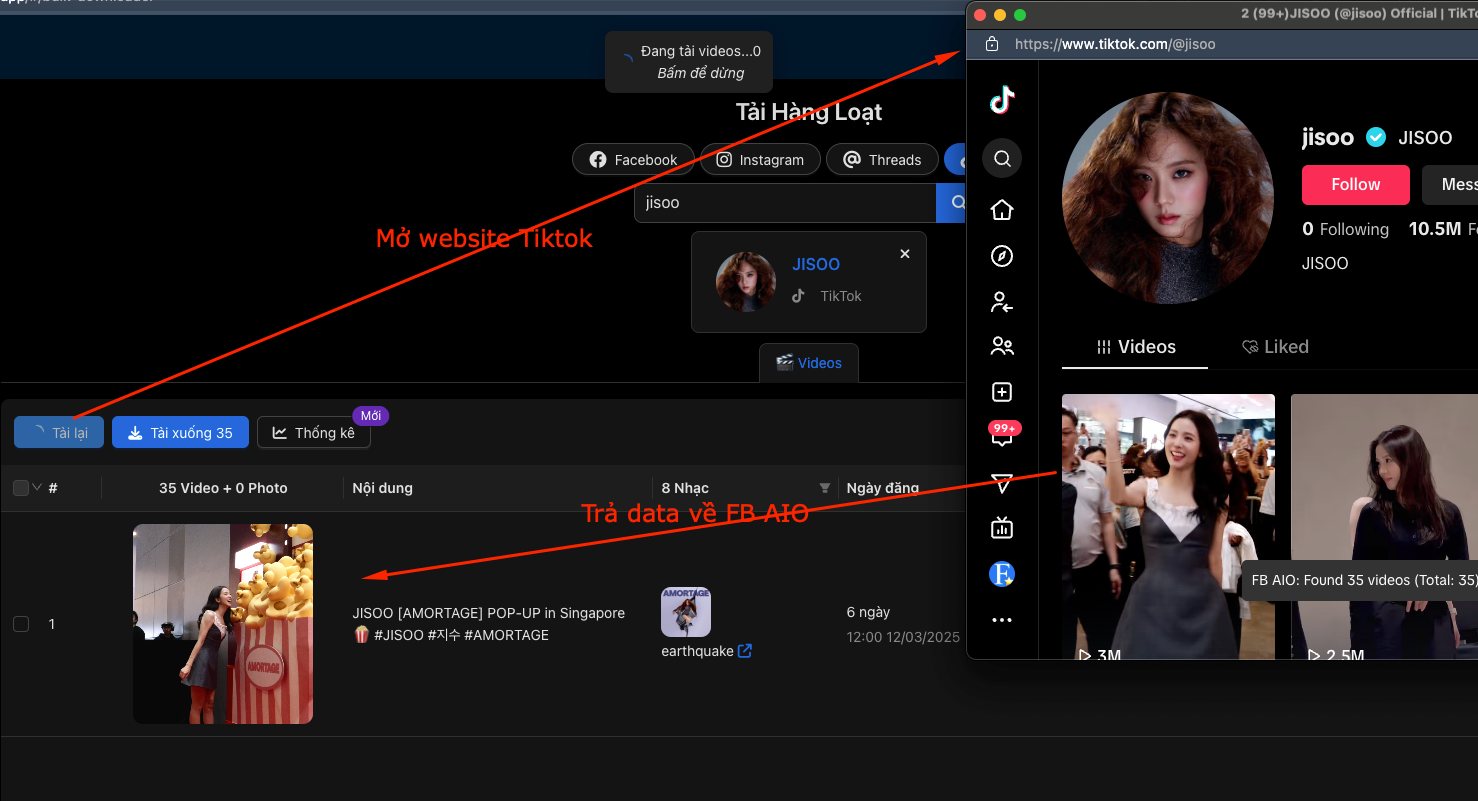Open earthquake music external link icon
Image resolution: width=1478 pixels, height=801 pixels.
[x=745, y=651]
